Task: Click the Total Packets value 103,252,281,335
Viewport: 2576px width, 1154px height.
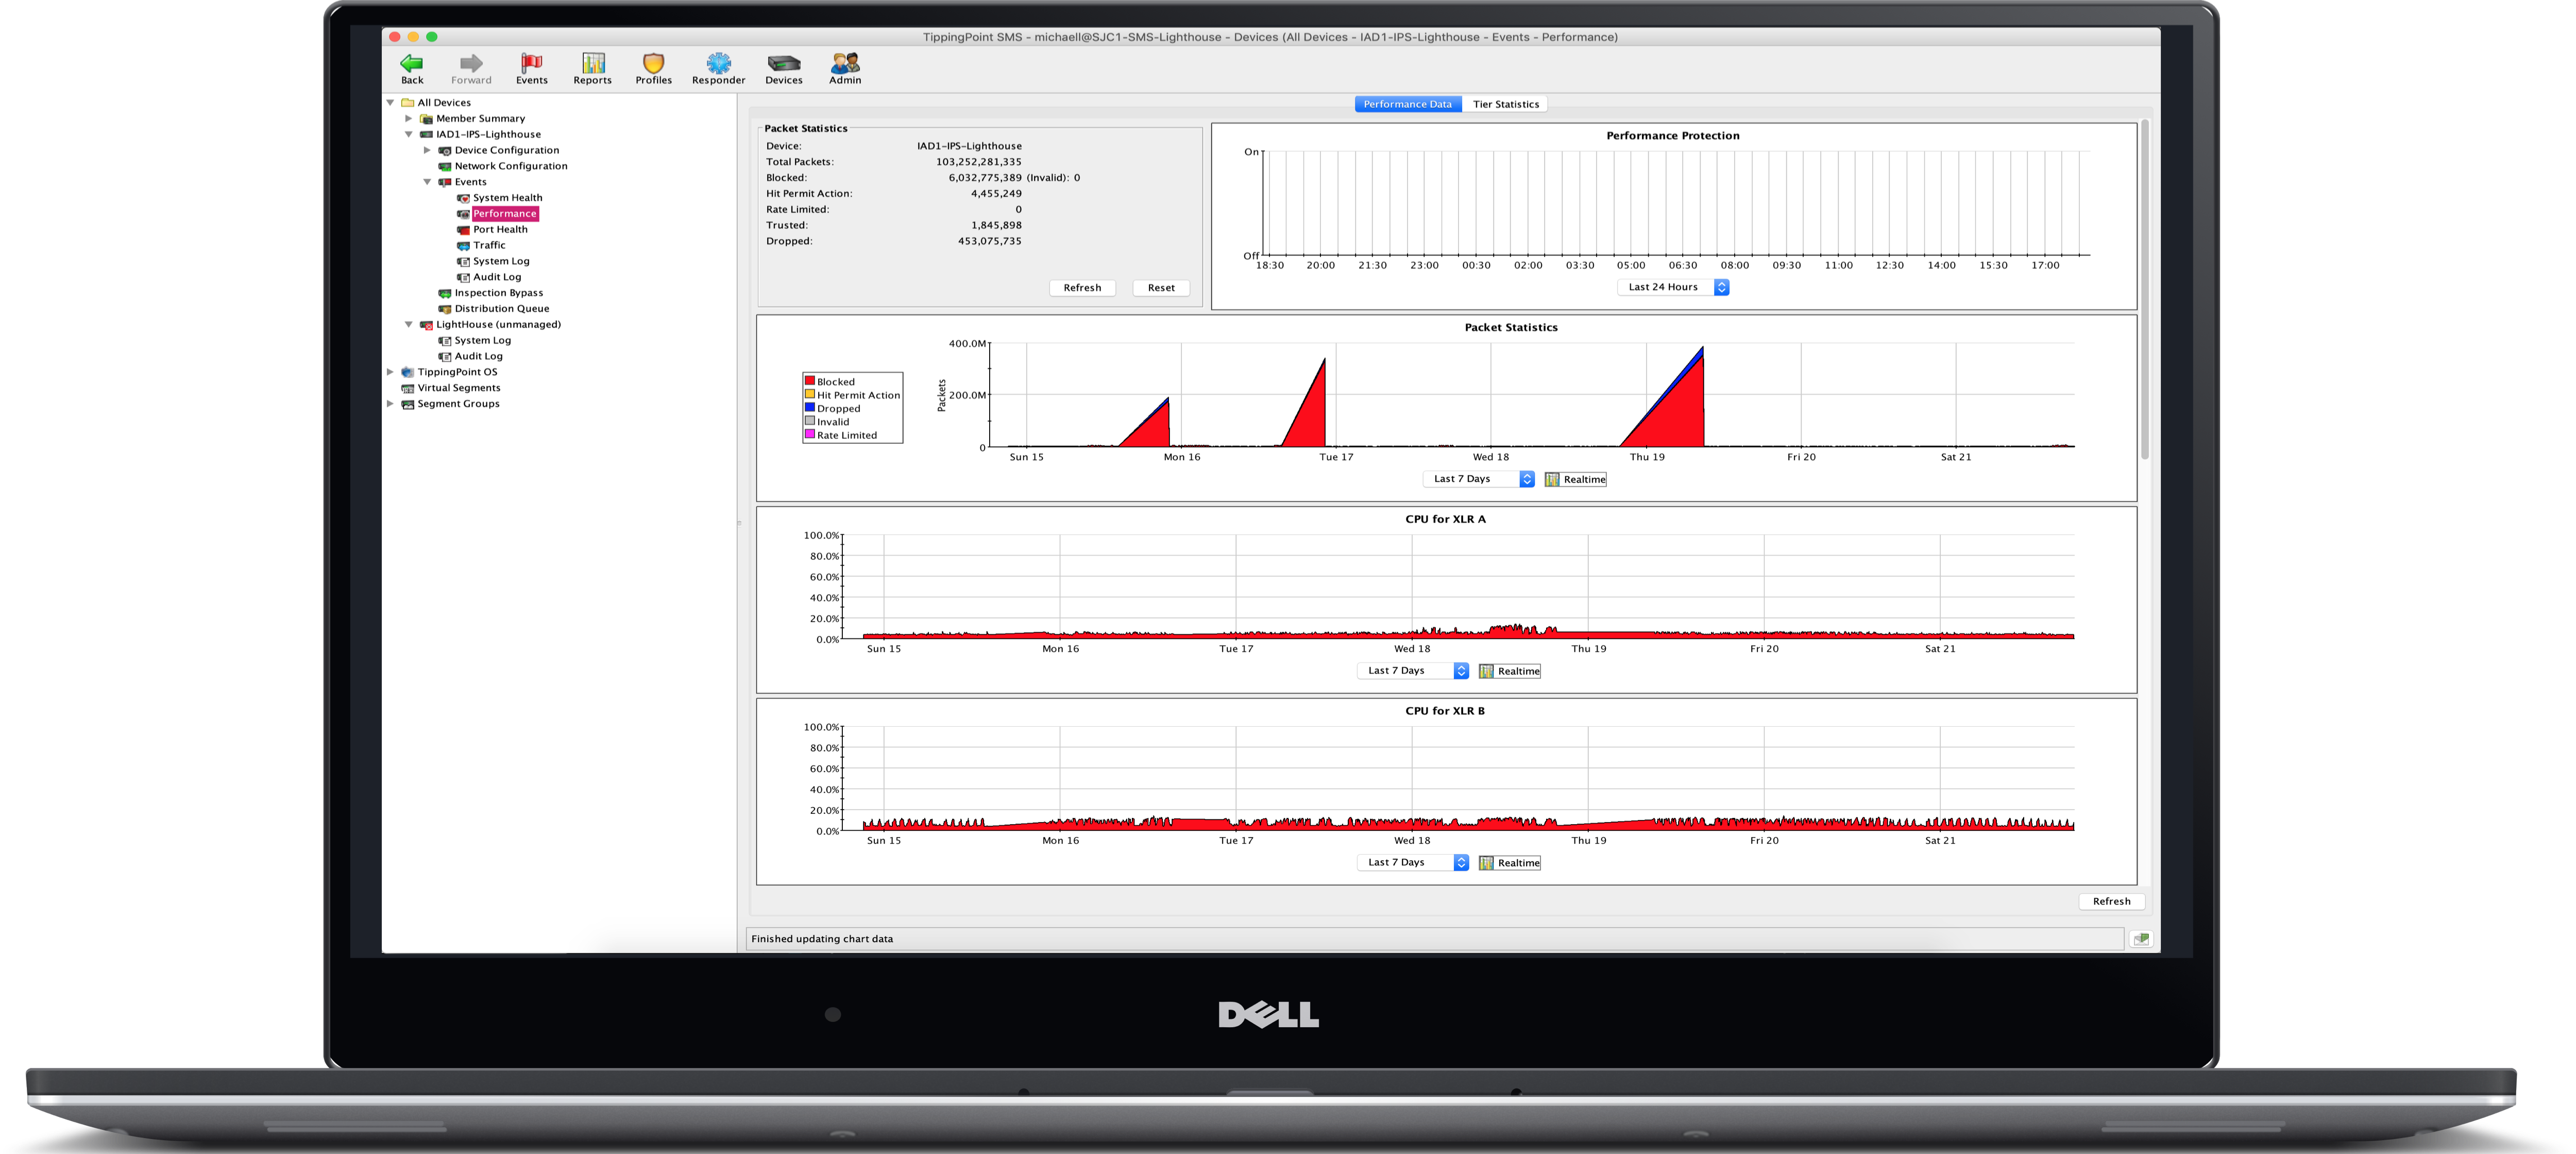Action: 978,162
